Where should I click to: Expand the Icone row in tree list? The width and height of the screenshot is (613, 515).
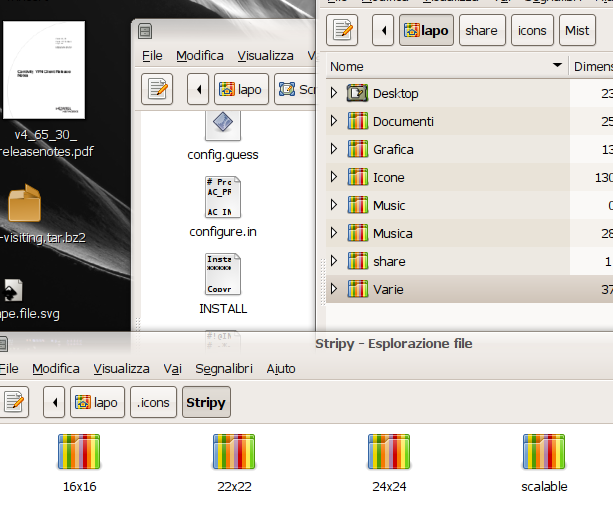tap(333, 176)
